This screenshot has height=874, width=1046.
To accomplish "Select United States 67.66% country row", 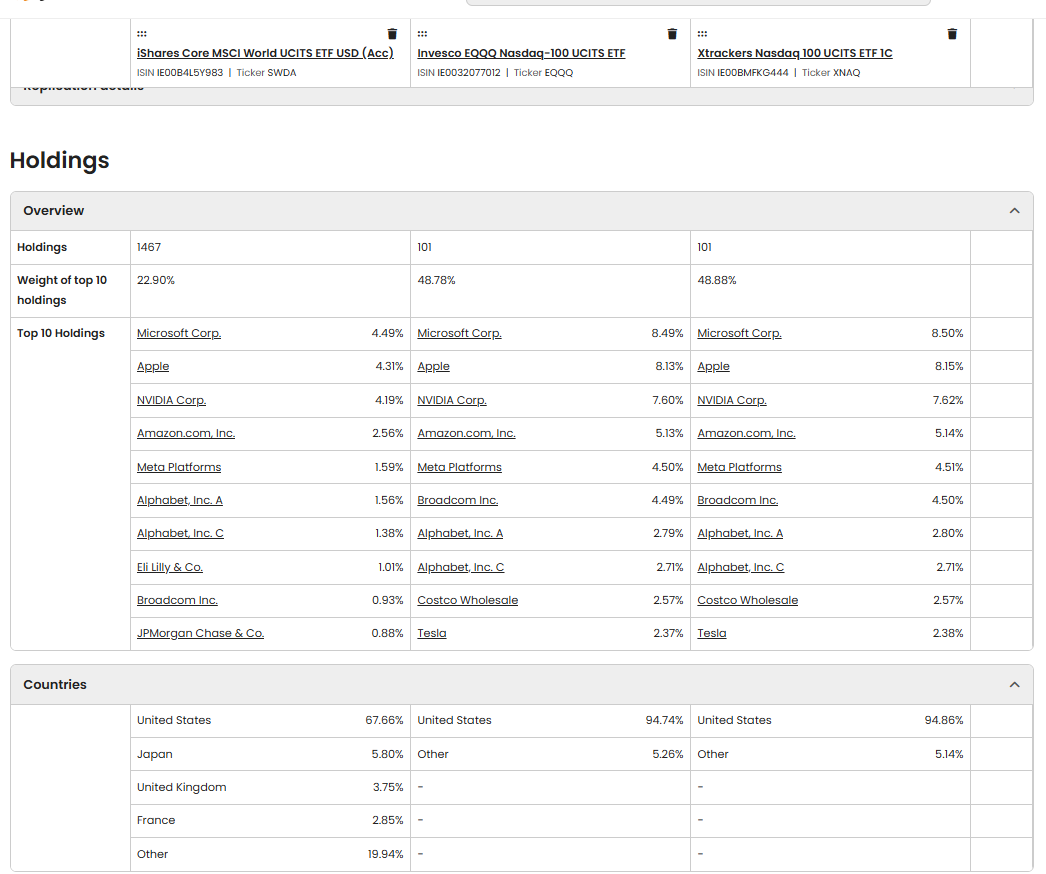I will click(x=270, y=721).
